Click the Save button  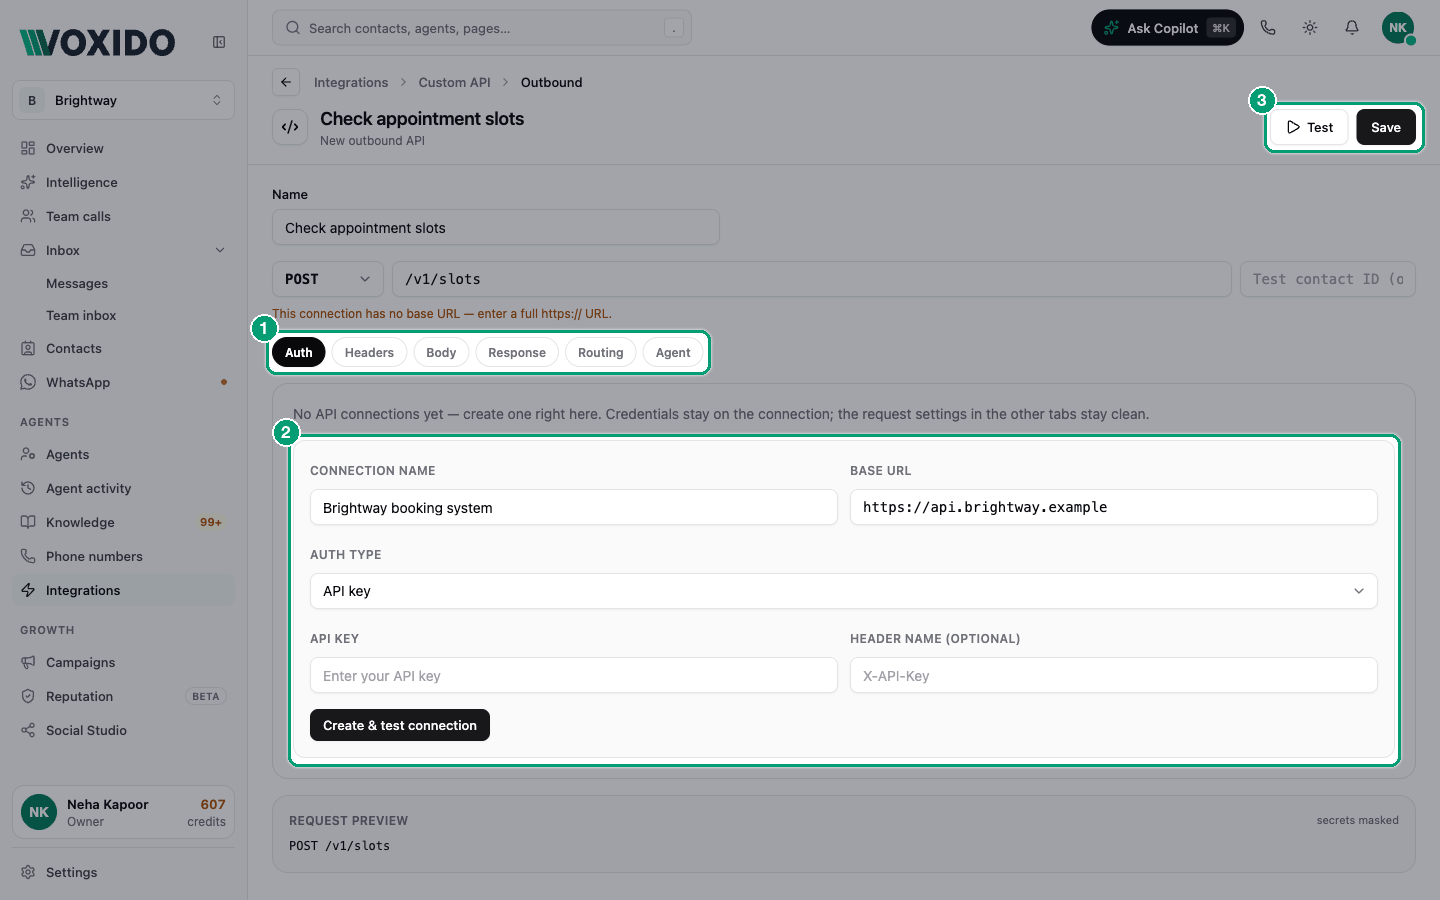coord(1386,127)
